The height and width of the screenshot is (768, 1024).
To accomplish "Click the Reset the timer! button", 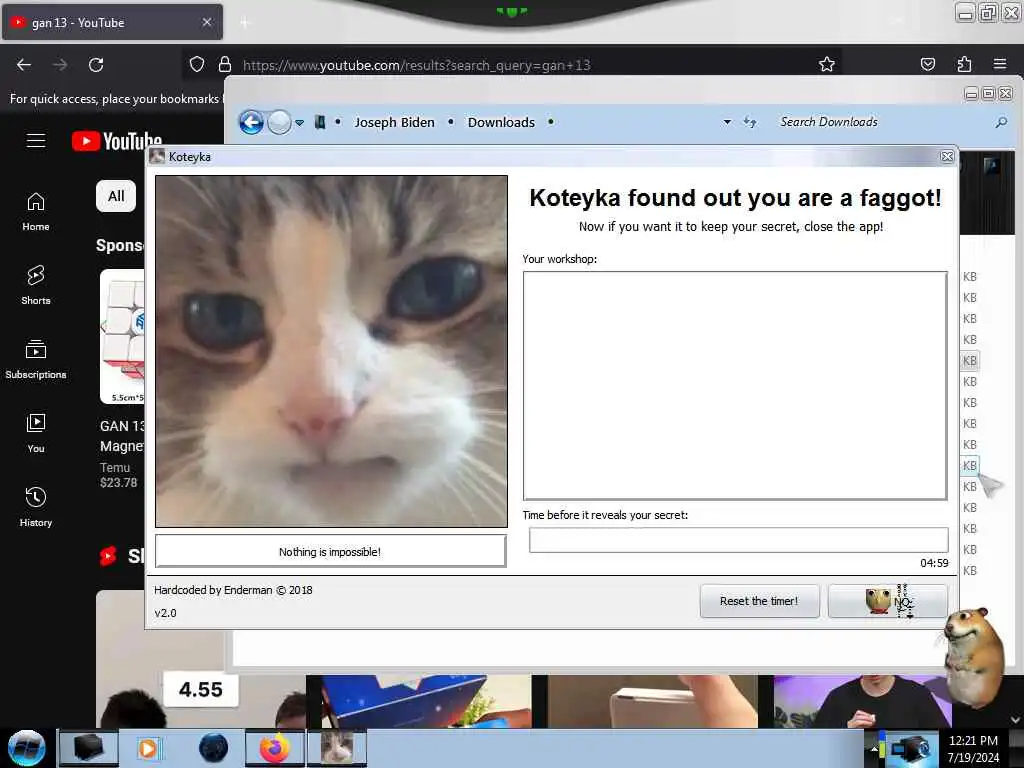I will click(759, 601).
